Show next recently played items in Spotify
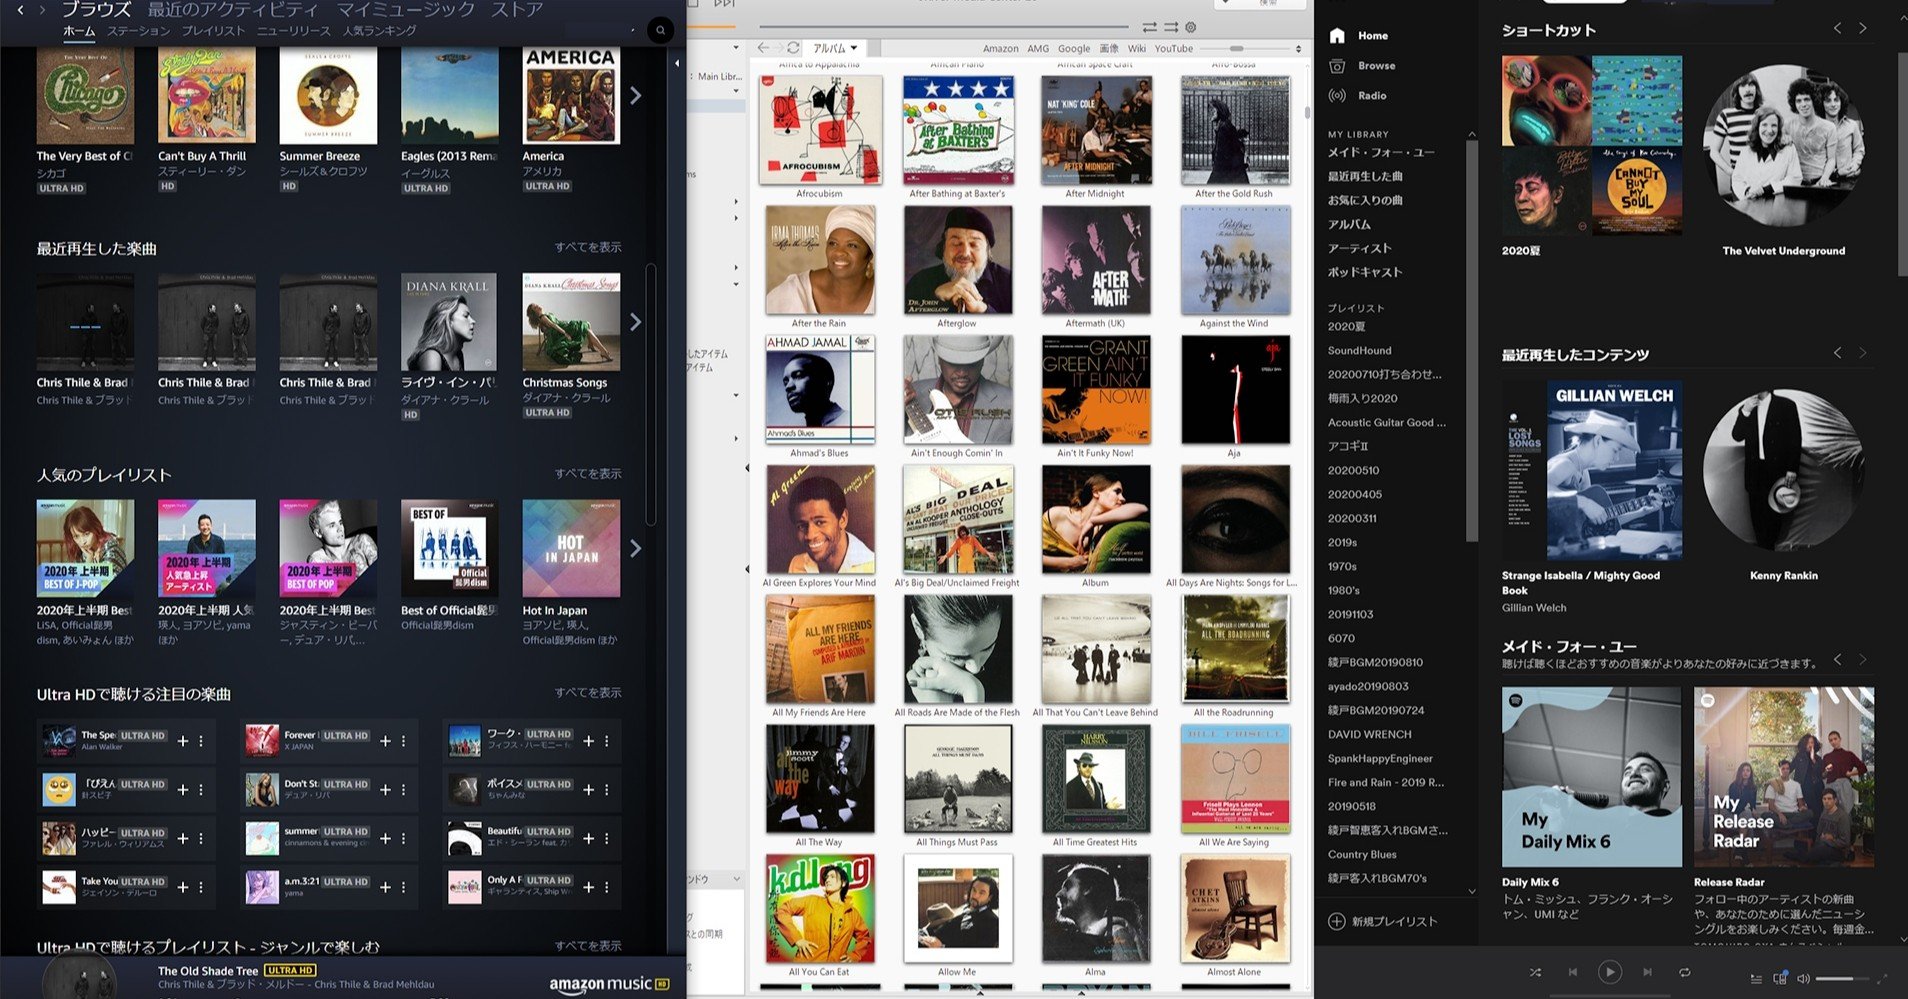 [1863, 353]
